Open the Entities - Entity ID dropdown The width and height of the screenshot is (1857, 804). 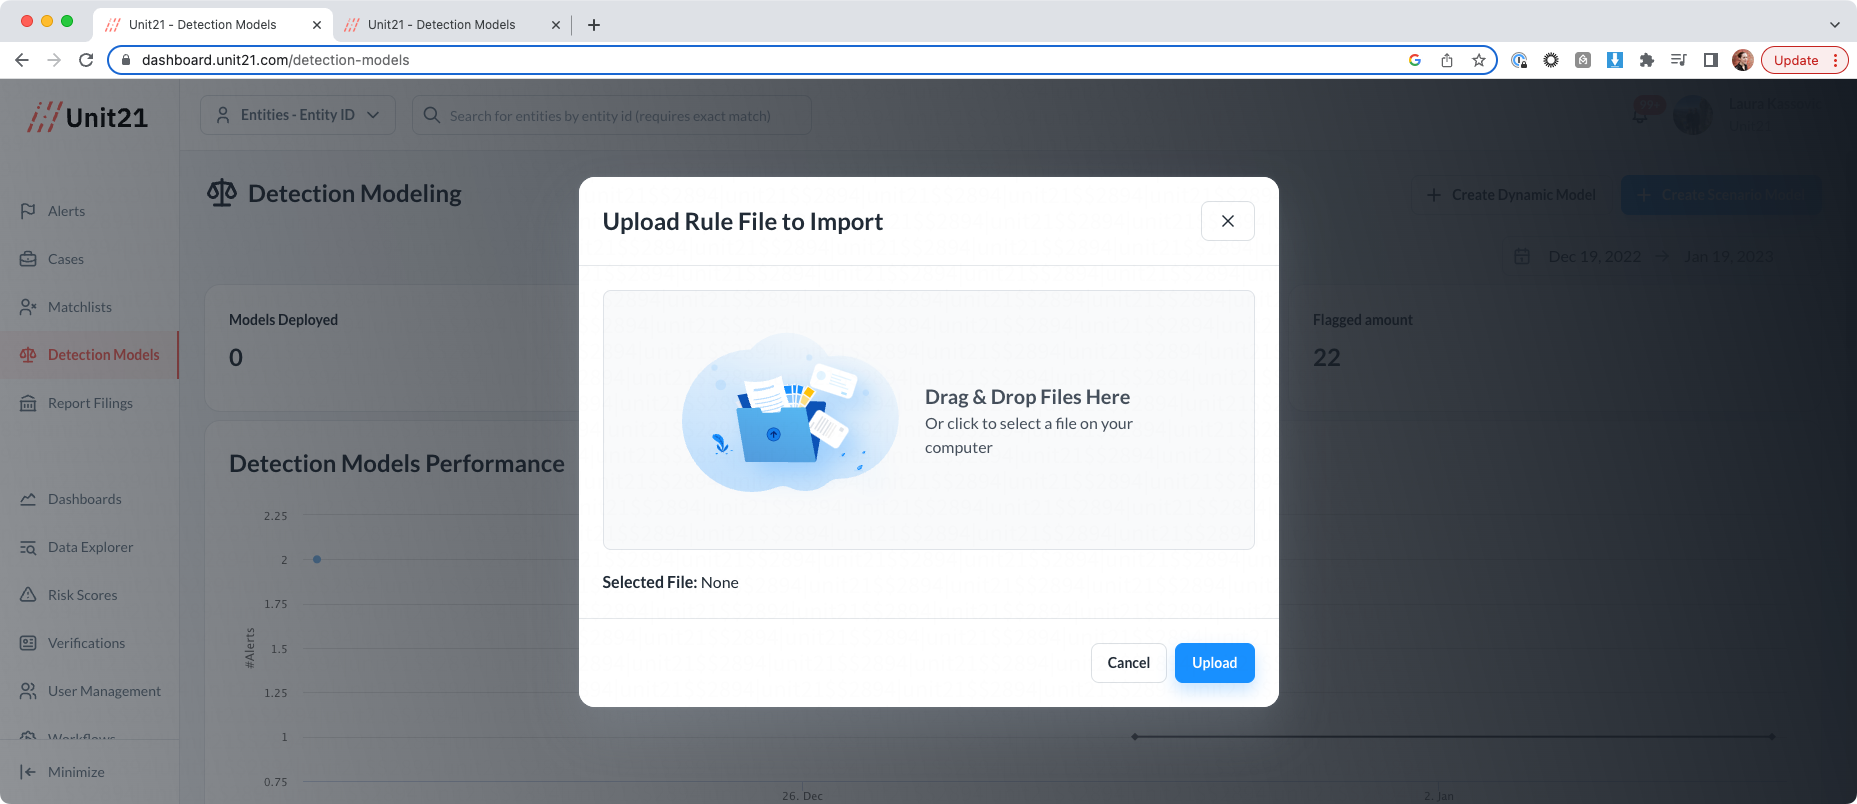pos(298,115)
